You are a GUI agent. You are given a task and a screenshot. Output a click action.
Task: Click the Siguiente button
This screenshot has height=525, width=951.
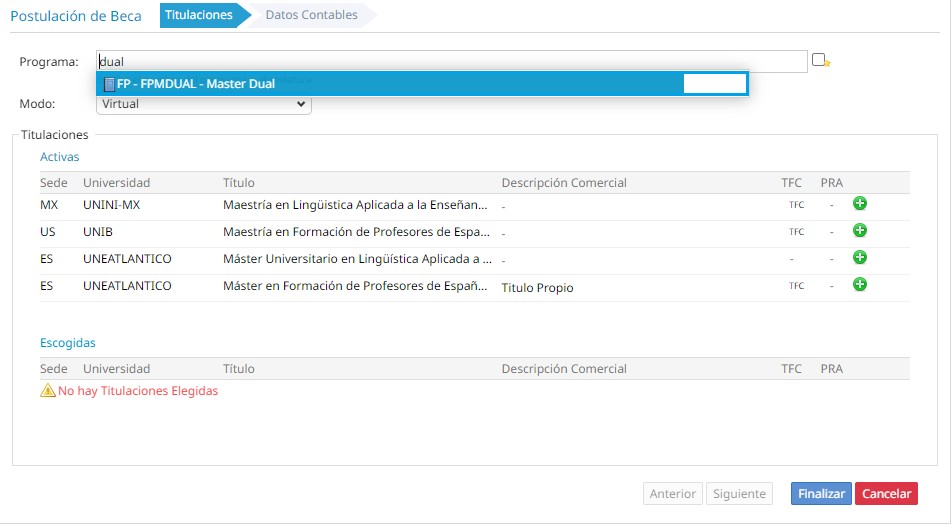(x=739, y=494)
